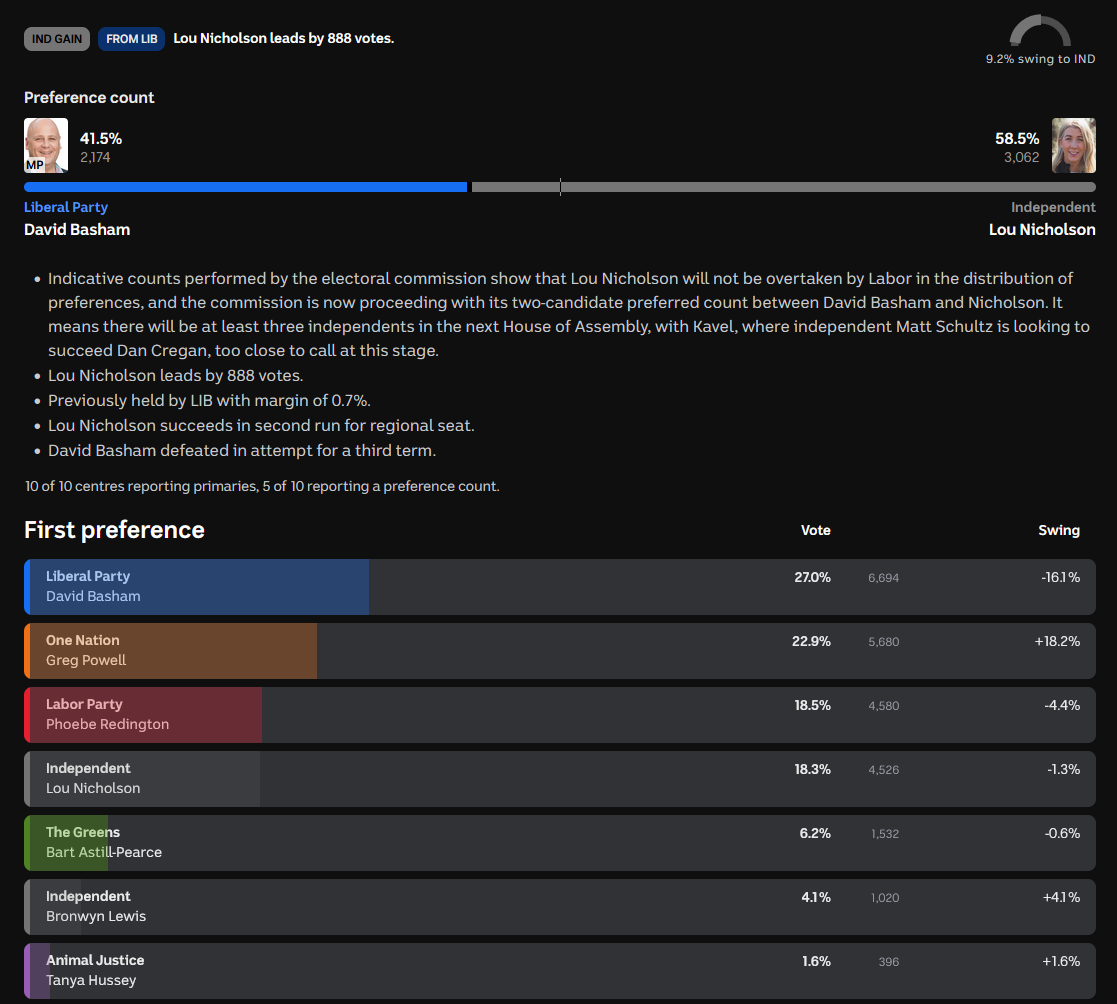Click the swing gauge dial icon

[x=1040, y=31]
